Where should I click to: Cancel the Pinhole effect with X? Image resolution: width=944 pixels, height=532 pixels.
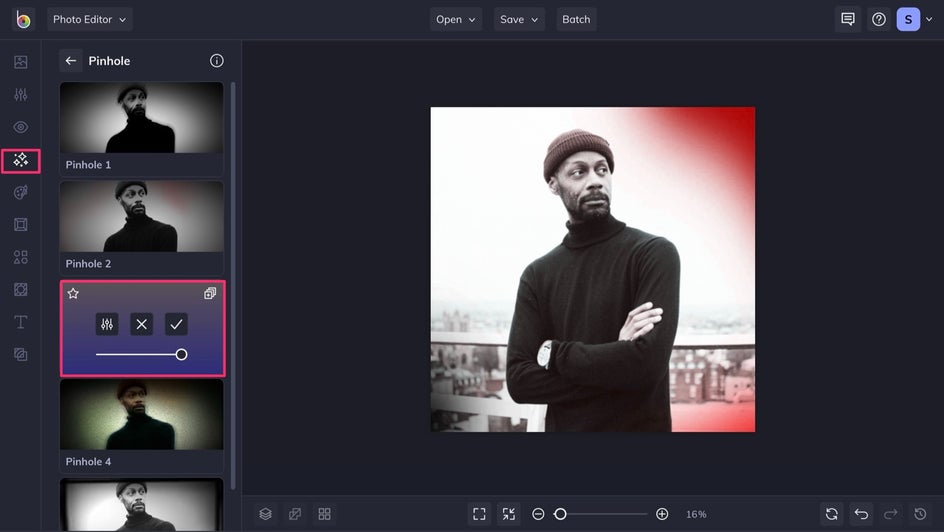tap(141, 324)
